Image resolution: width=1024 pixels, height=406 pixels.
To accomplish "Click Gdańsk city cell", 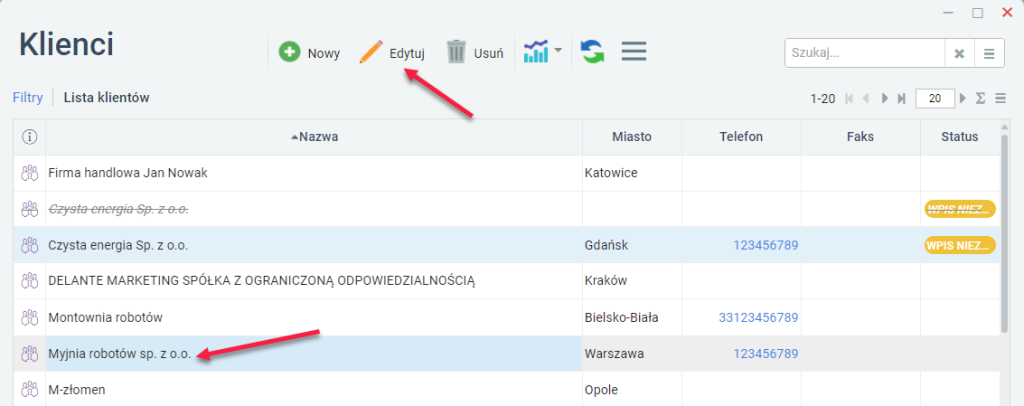I will [x=632, y=245].
